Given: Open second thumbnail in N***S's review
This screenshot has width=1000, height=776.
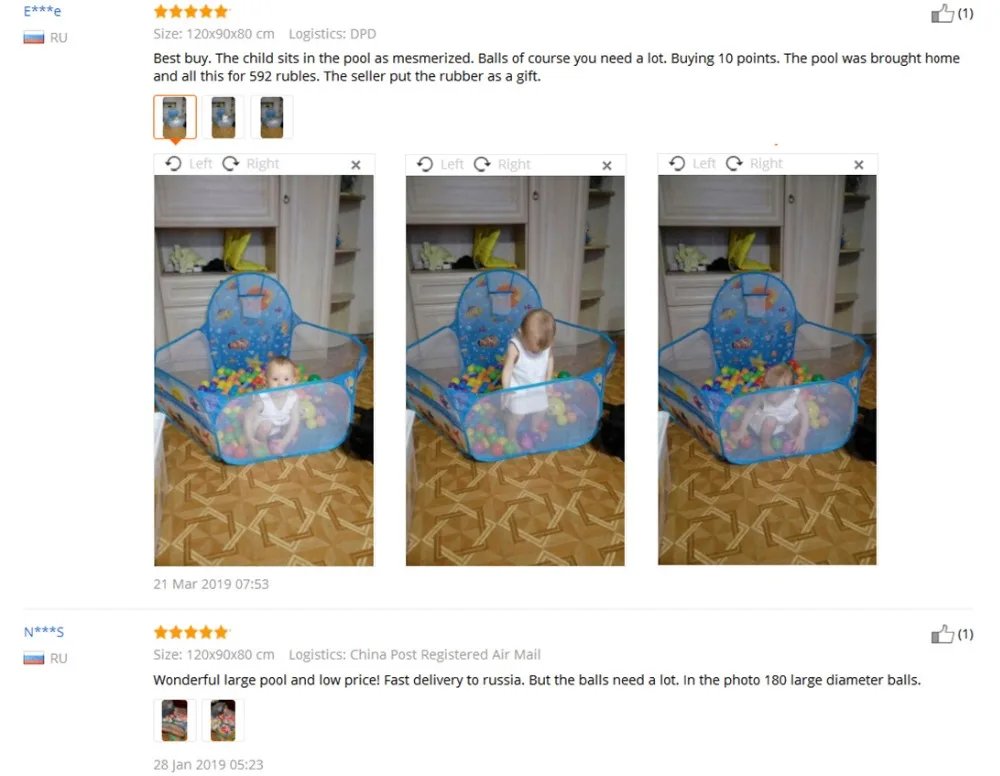Looking at the screenshot, I should [223, 721].
